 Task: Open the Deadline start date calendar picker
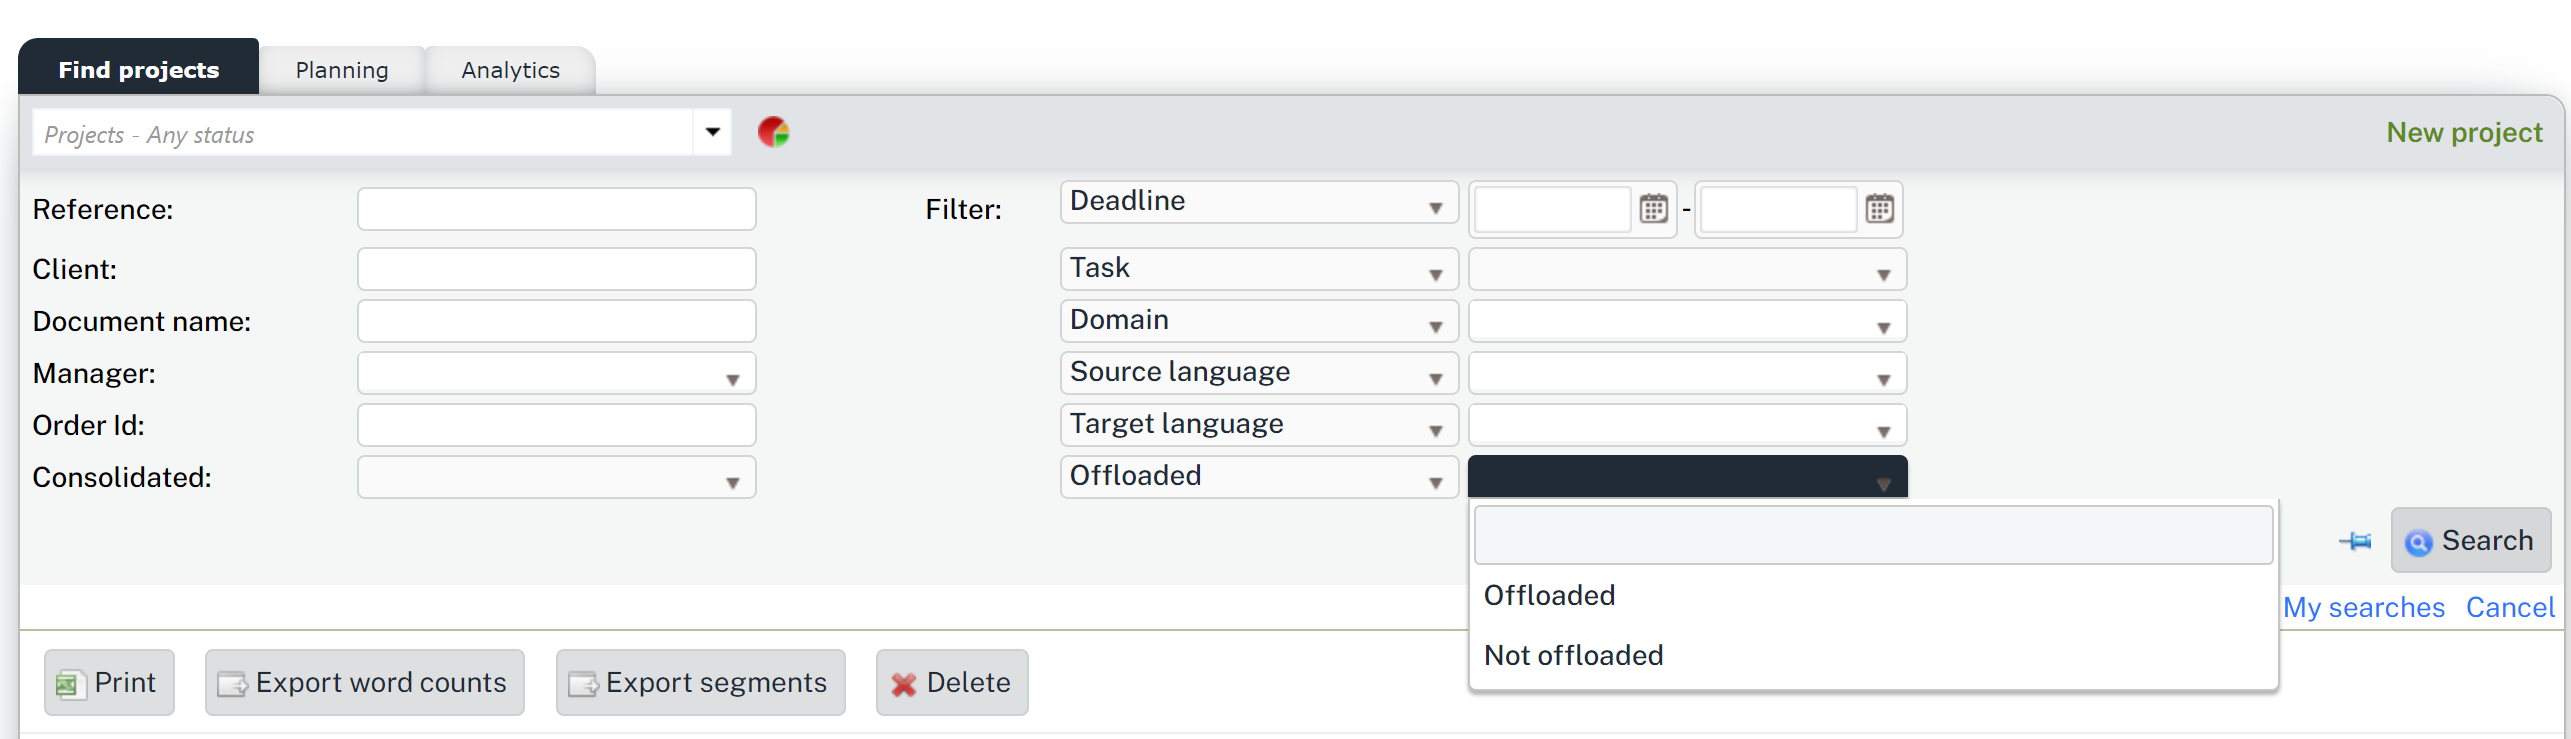click(1653, 209)
